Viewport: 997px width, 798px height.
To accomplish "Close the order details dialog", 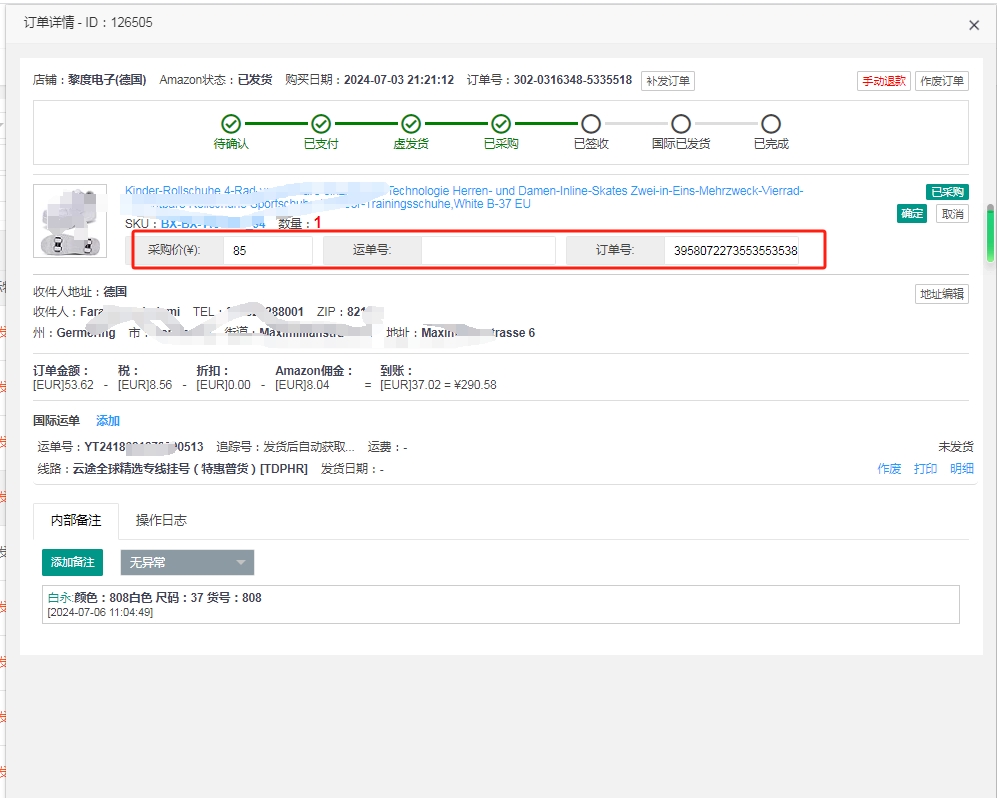I will tap(974, 26).
